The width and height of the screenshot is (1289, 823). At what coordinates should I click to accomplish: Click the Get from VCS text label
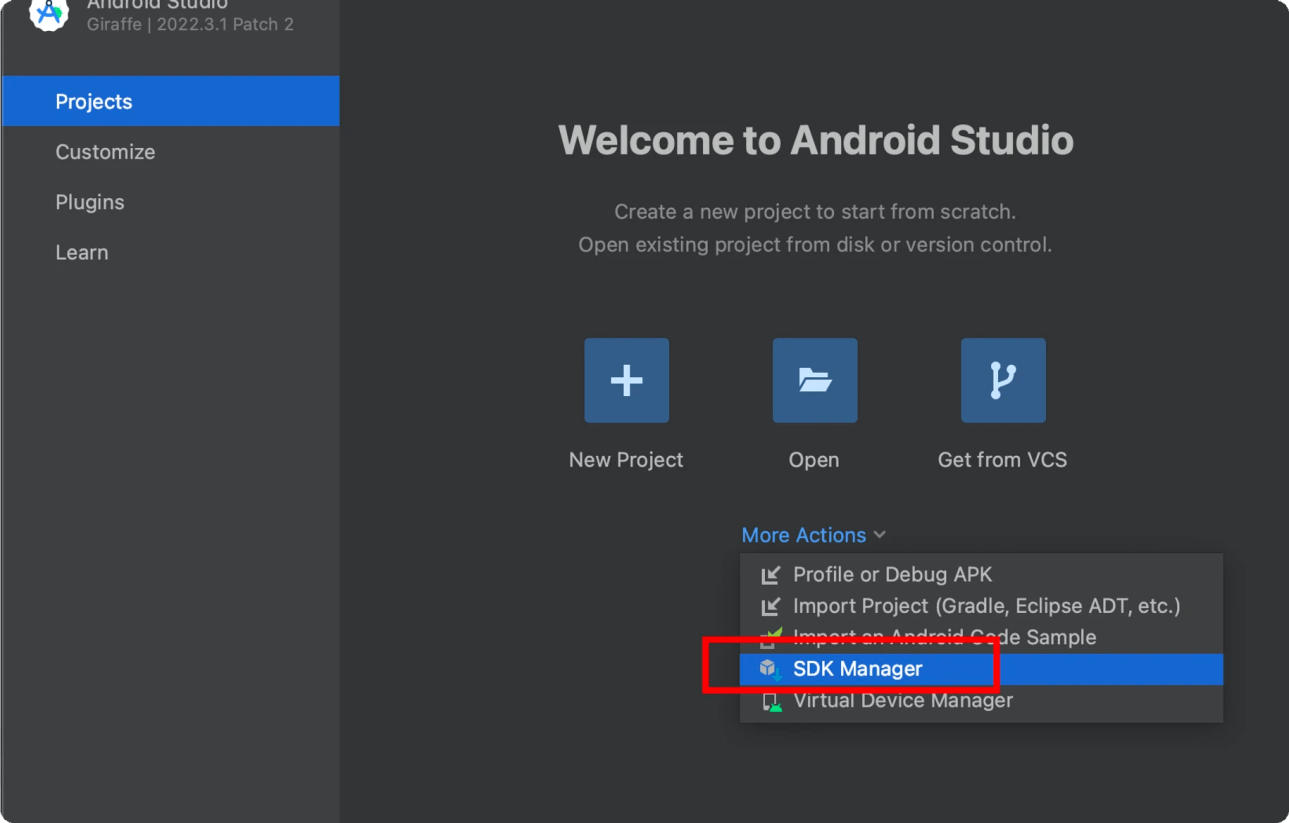tap(1002, 460)
